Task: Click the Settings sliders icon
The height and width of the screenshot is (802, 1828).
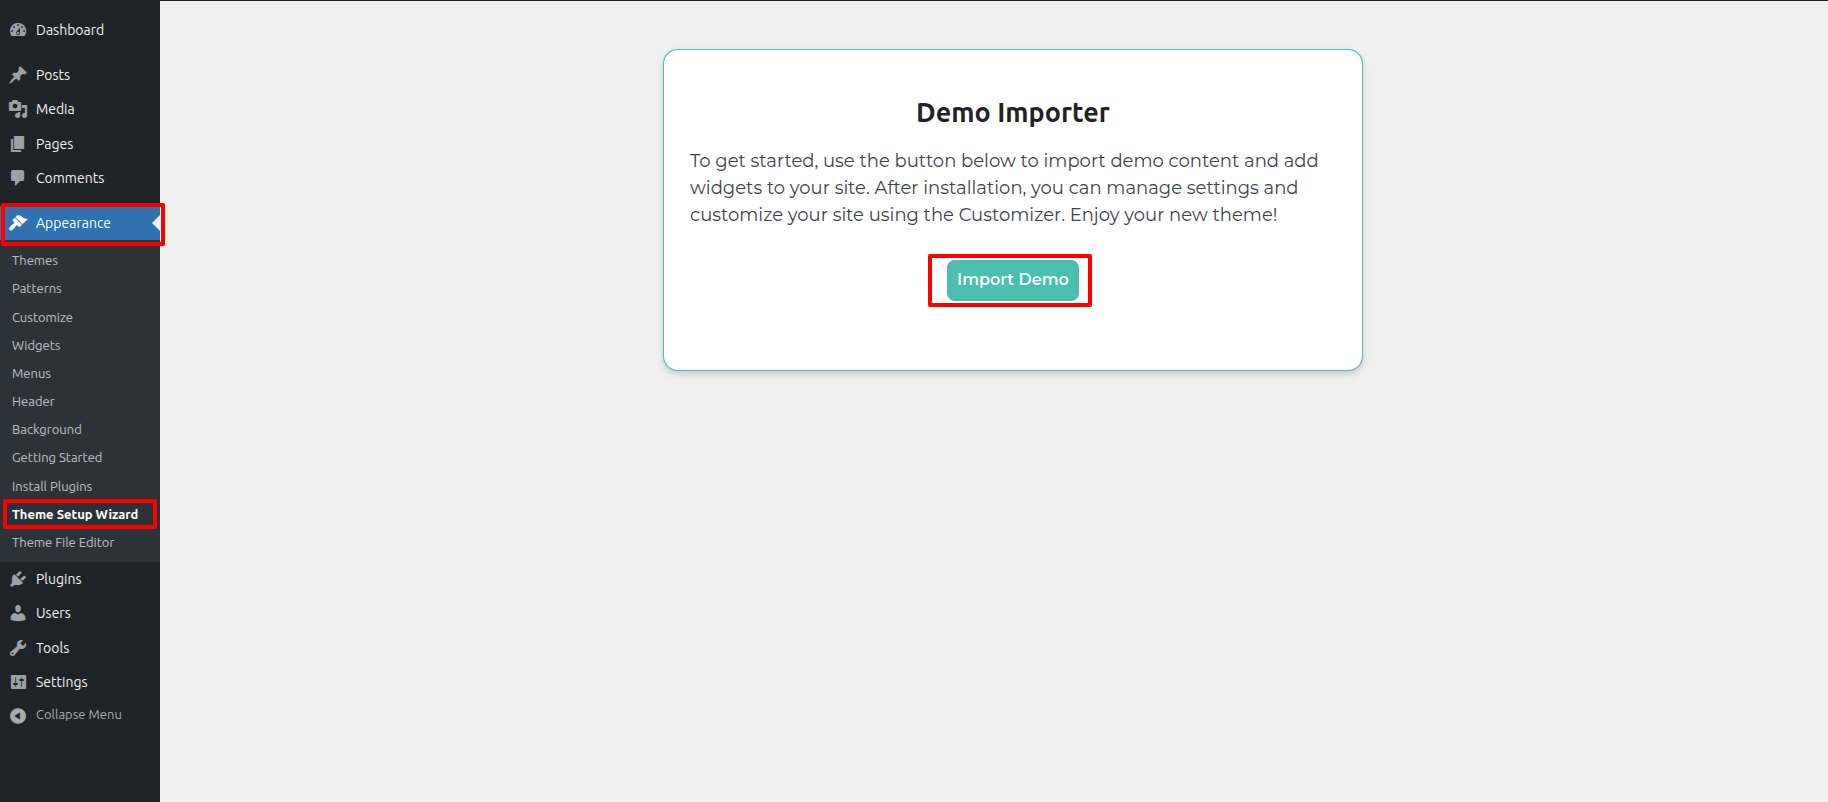Action: [x=18, y=682]
